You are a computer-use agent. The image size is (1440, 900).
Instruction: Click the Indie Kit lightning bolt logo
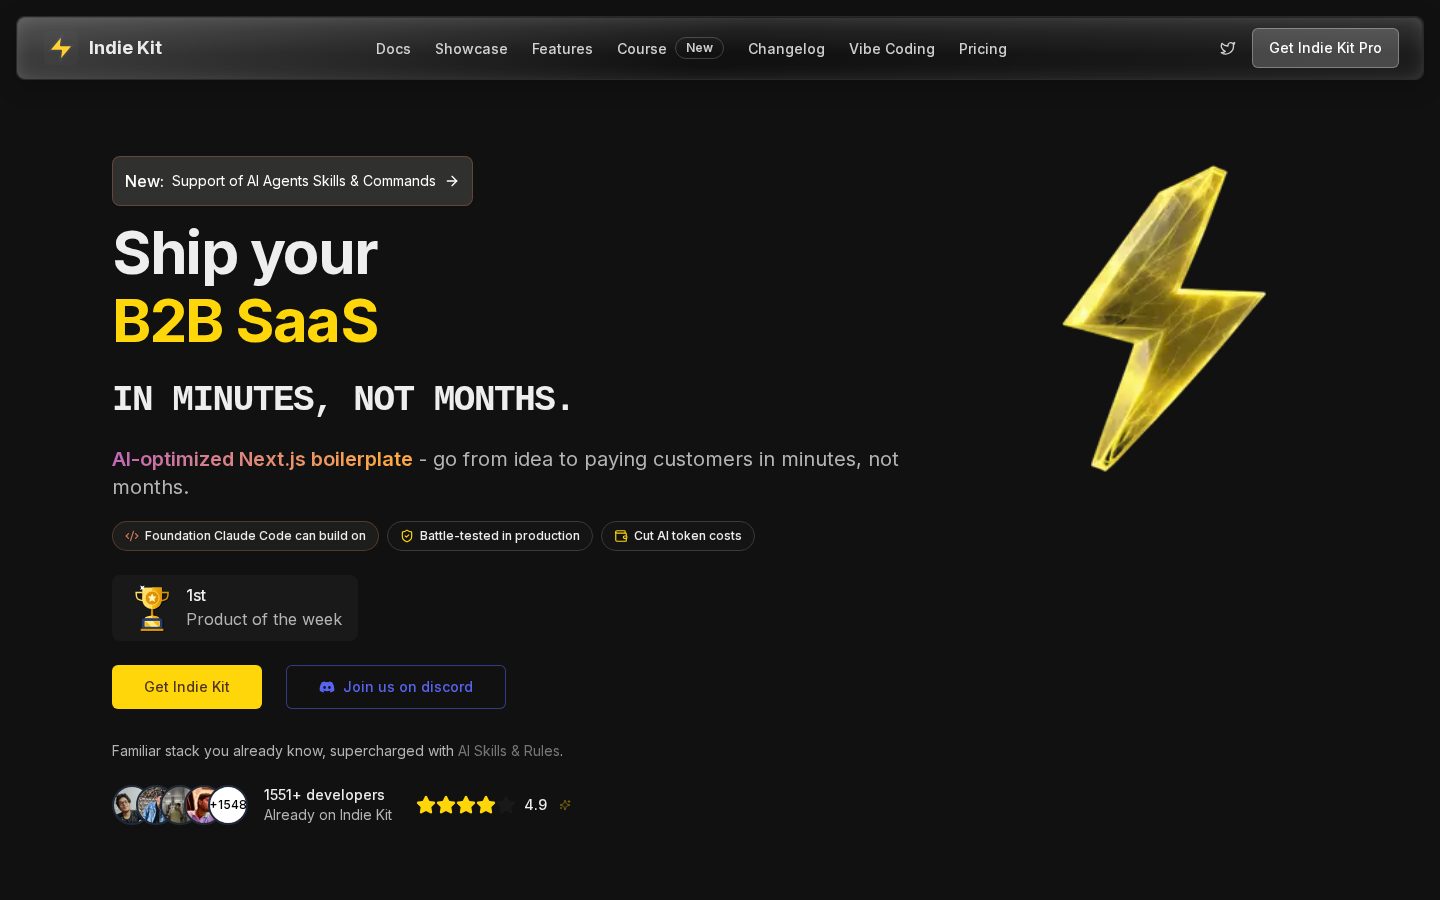click(61, 48)
